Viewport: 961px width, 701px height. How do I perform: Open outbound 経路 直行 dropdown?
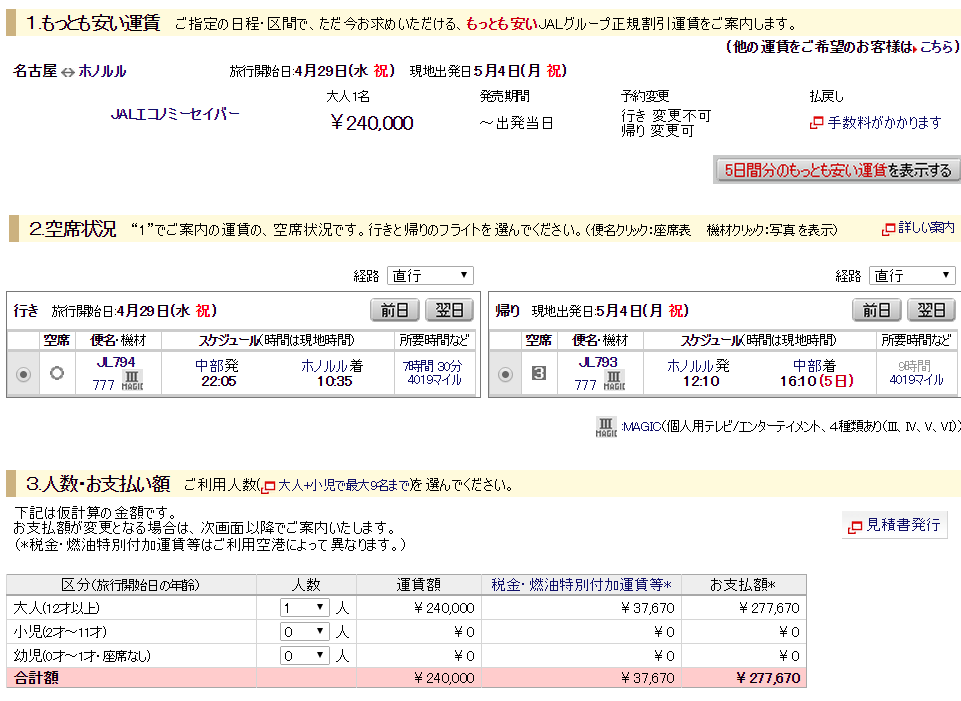click(430, 276)
